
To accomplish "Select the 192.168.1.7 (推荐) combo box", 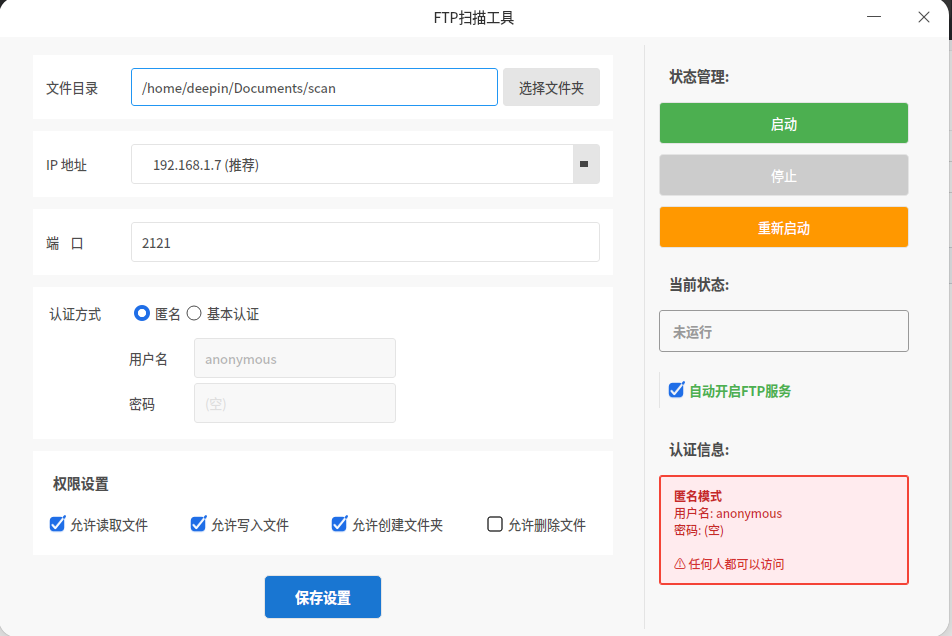I will 366,164.
